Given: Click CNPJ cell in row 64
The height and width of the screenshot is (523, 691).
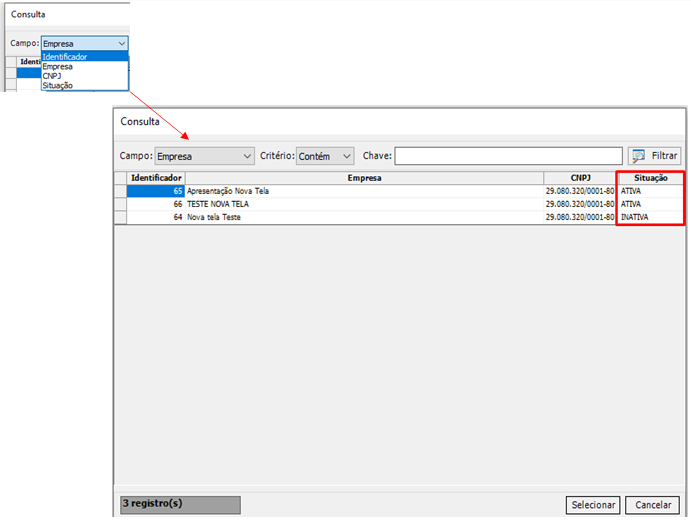Looking at the screenshot, I should pos(580,217).
